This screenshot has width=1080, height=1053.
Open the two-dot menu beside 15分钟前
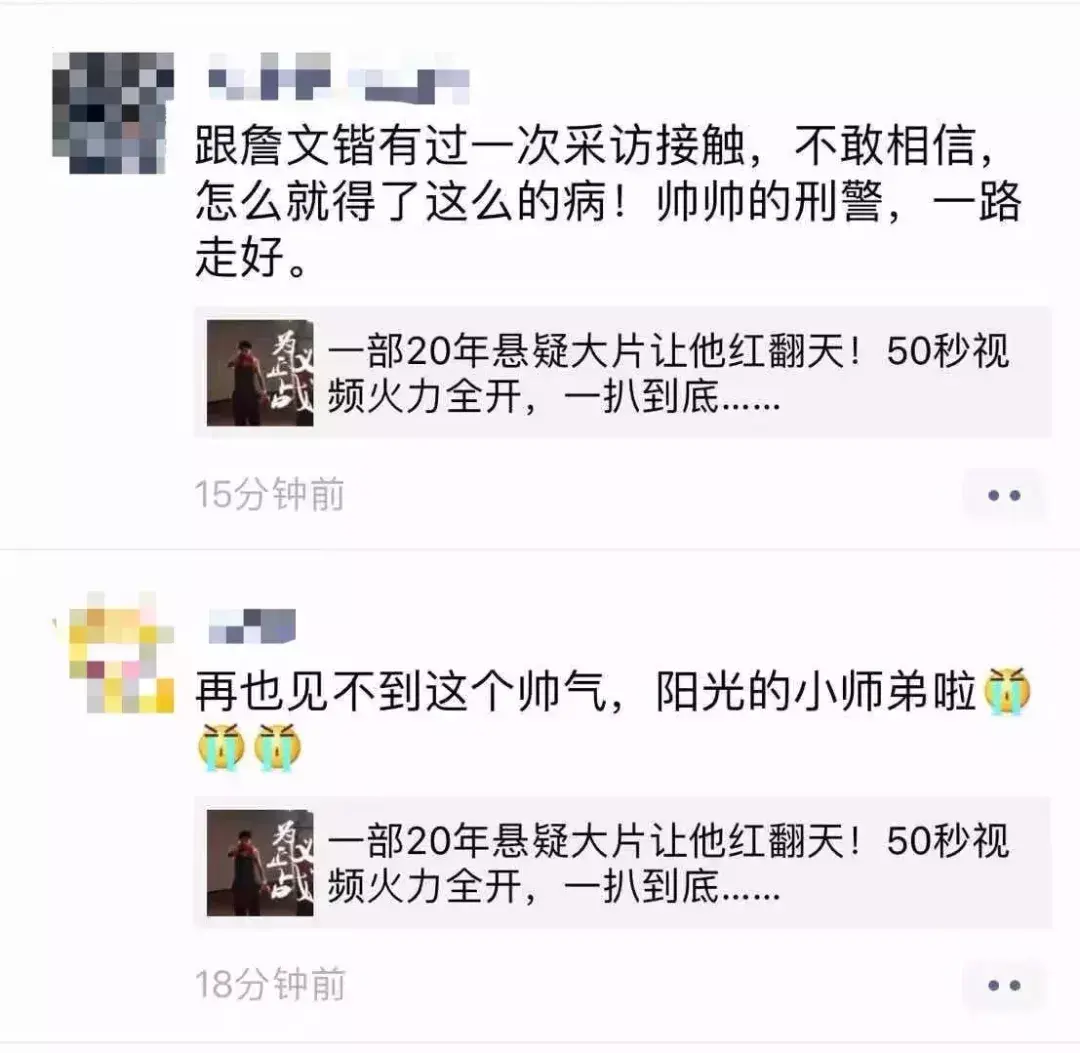(1004, 495)
